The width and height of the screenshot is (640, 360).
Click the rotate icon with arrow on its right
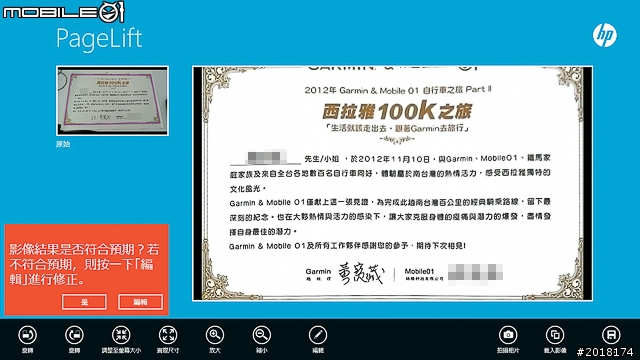(x=27, y=335)
